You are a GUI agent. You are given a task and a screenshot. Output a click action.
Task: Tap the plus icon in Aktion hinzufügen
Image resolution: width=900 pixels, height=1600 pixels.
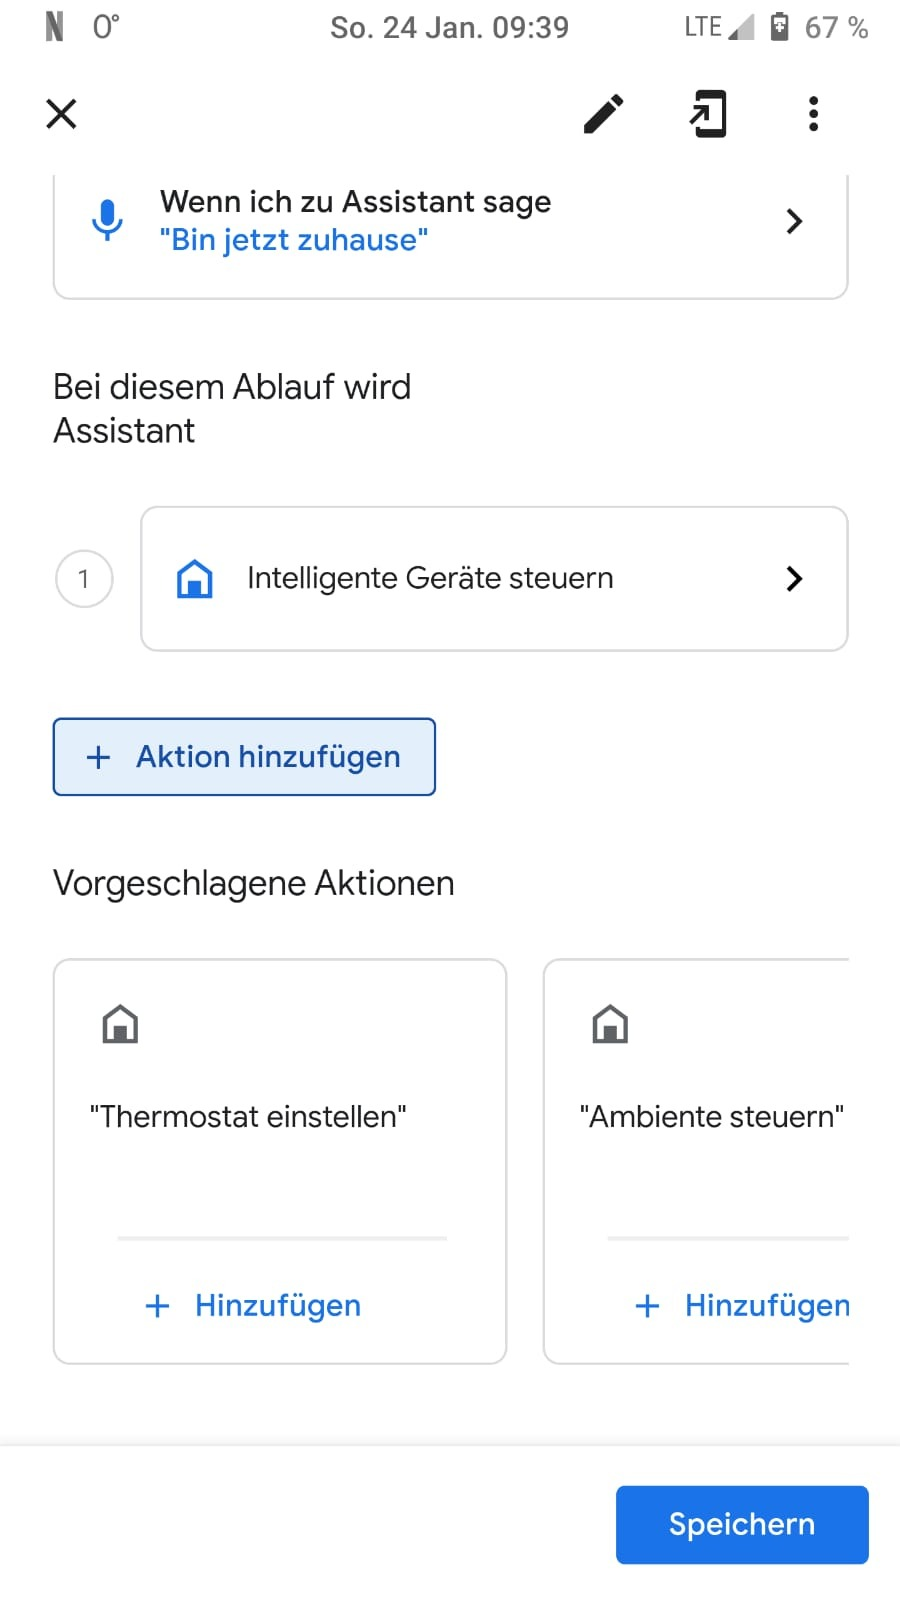(98, 757)
